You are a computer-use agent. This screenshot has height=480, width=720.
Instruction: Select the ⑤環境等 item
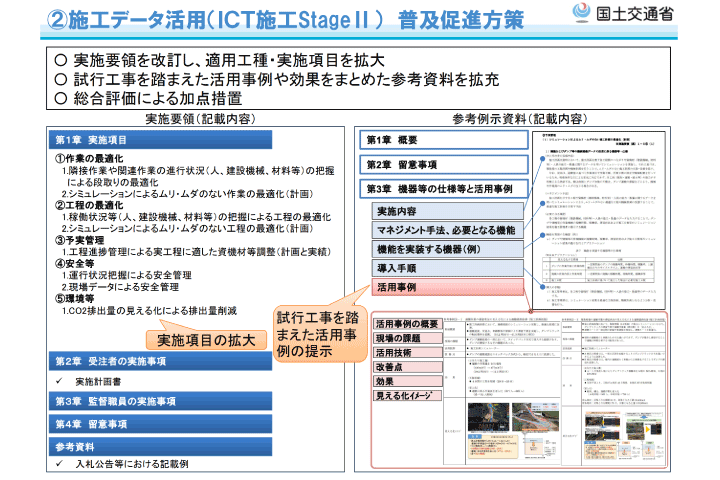coord(74,299)
